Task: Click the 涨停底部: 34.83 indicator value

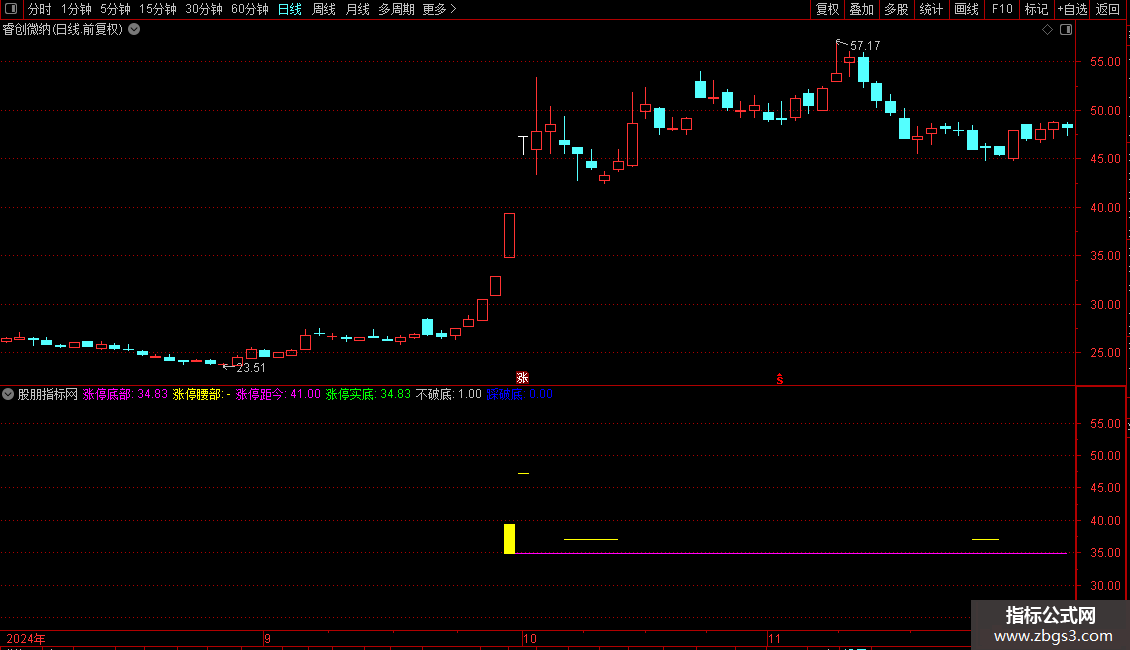Action: [x=125, y=394]
